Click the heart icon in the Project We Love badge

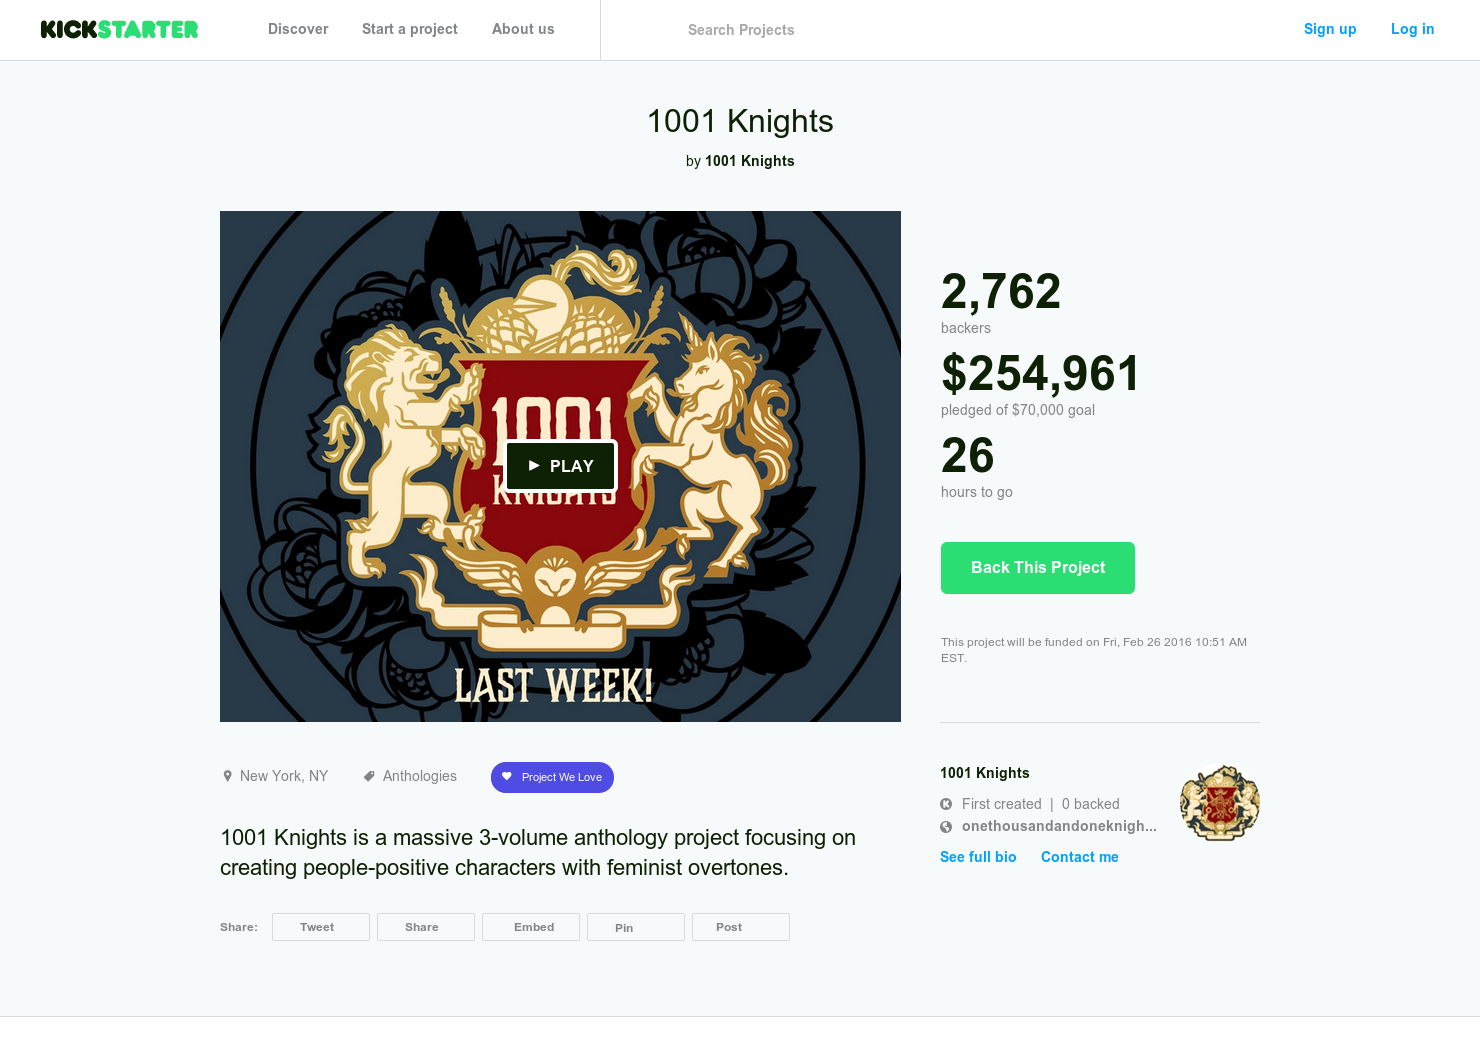tap(508, 776)
